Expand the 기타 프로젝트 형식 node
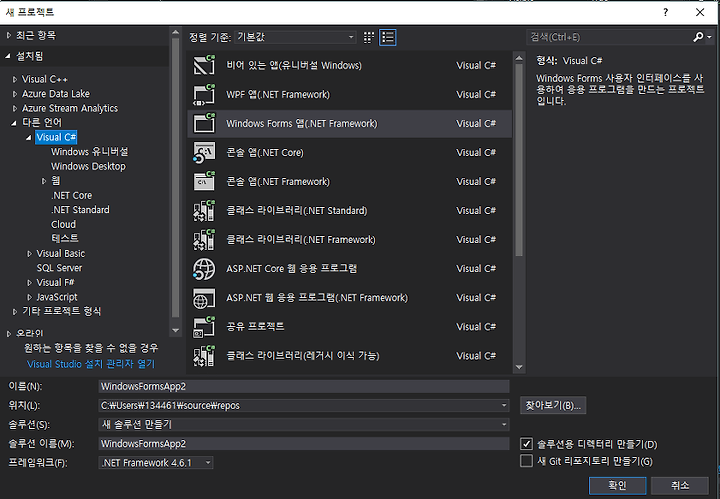Screen dimensions: 720x499 coord(15,311)
